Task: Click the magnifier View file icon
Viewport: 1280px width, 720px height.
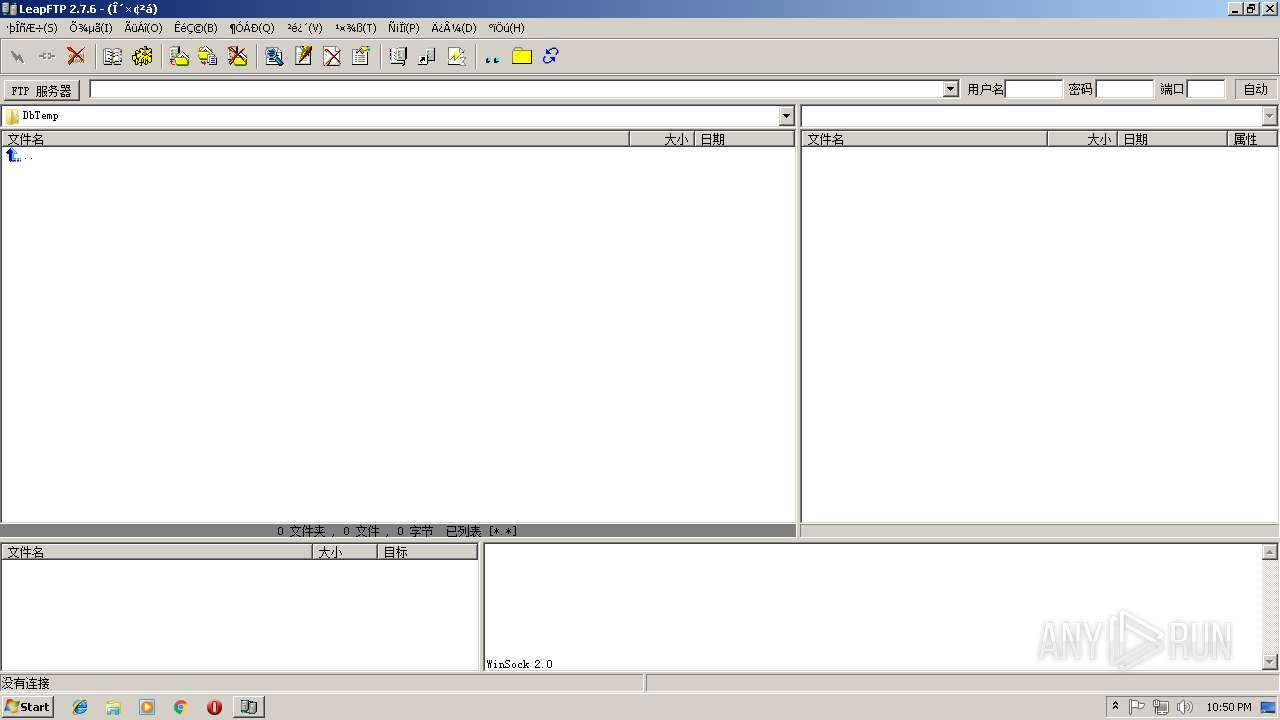Action: (274, 57)
